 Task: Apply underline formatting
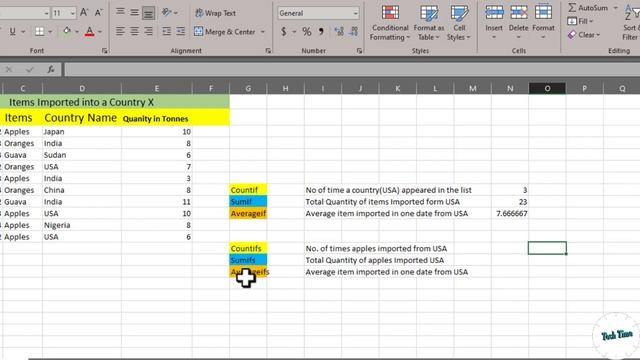(13, 31)
